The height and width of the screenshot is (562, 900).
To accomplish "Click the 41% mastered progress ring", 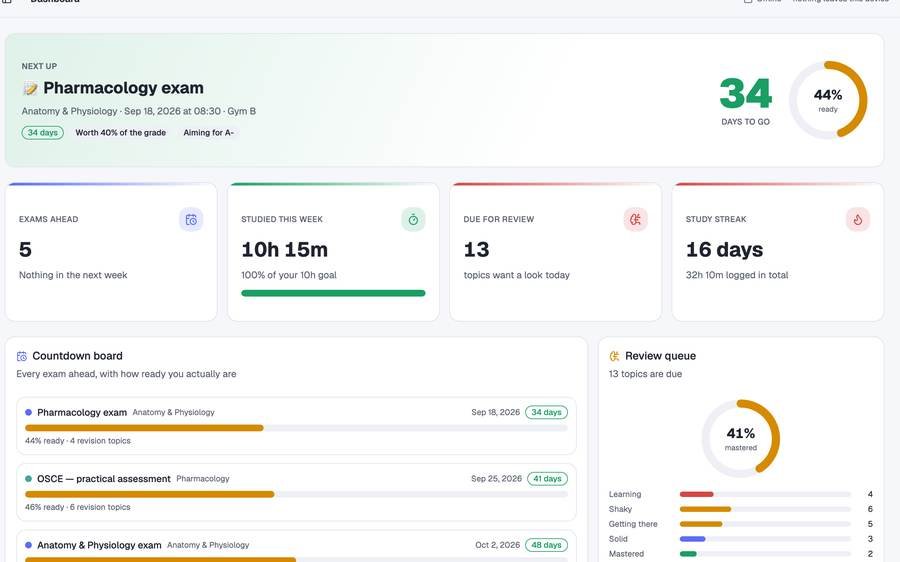I will click(x=740, y=439).
